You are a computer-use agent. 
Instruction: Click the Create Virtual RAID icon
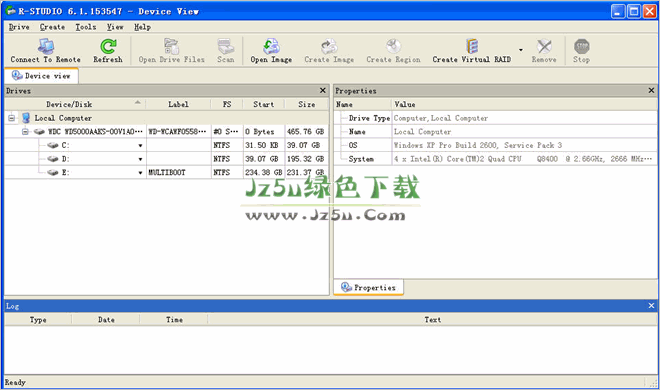(x=472, y=46)
